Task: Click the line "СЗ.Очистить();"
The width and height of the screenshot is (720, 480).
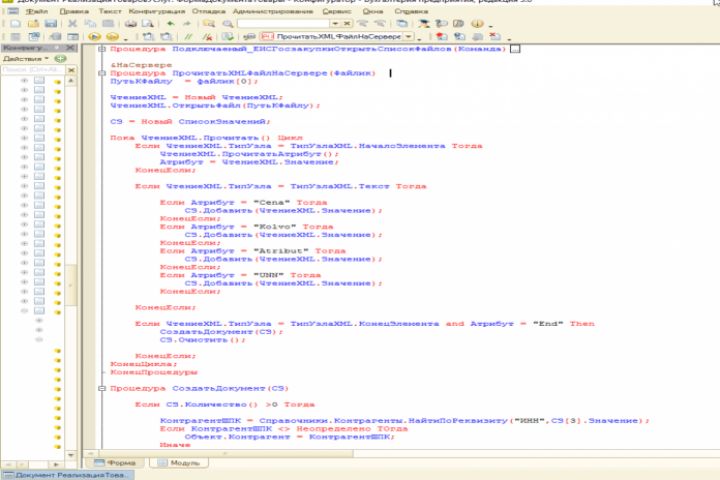Action: point(202,340)
